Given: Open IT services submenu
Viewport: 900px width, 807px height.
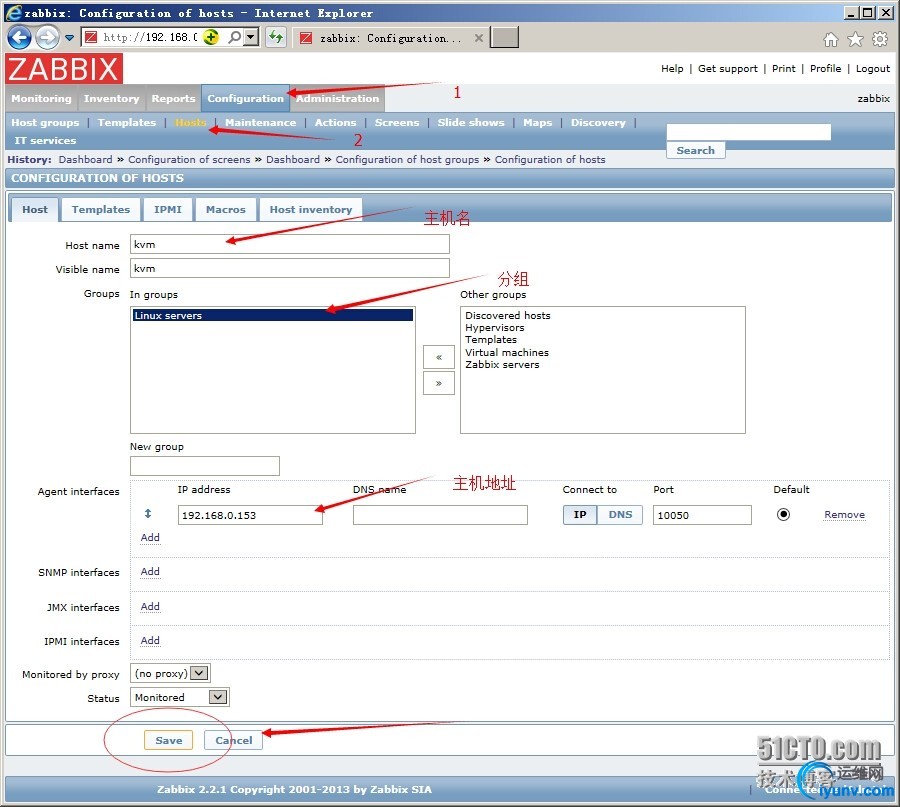Looking at the screenshot, I should (45, 141).
